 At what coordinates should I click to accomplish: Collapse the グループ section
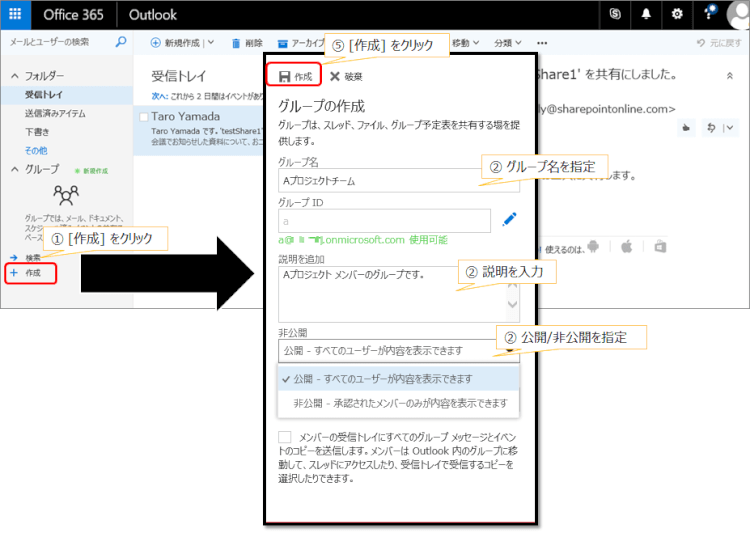tap(15, 169)
